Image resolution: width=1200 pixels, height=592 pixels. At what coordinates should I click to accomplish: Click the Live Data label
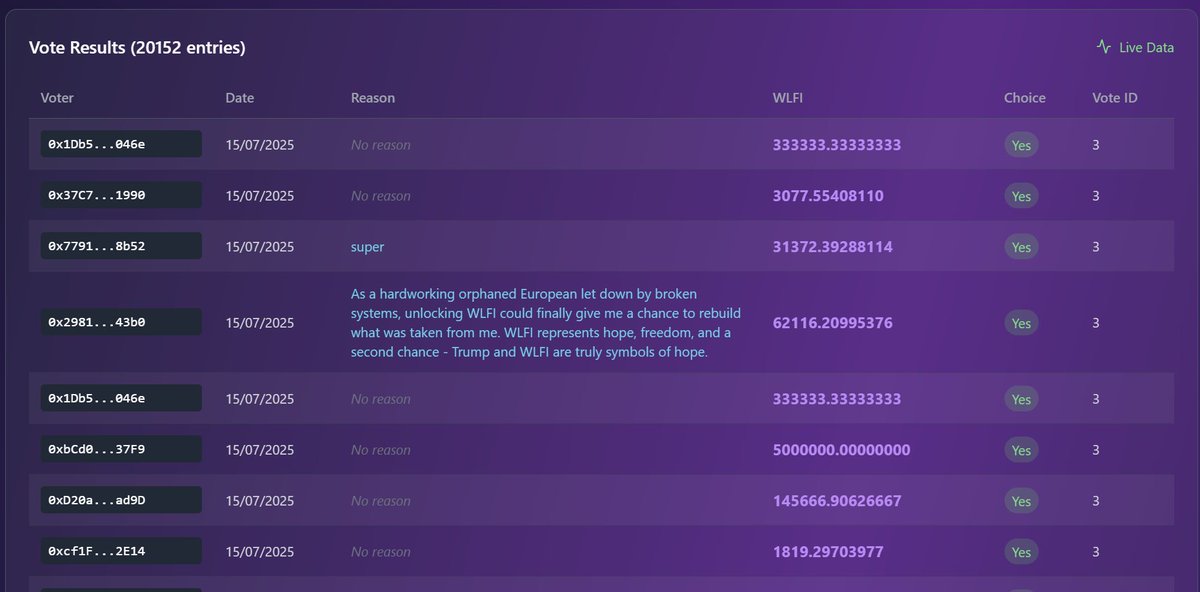click(1146, 47)
